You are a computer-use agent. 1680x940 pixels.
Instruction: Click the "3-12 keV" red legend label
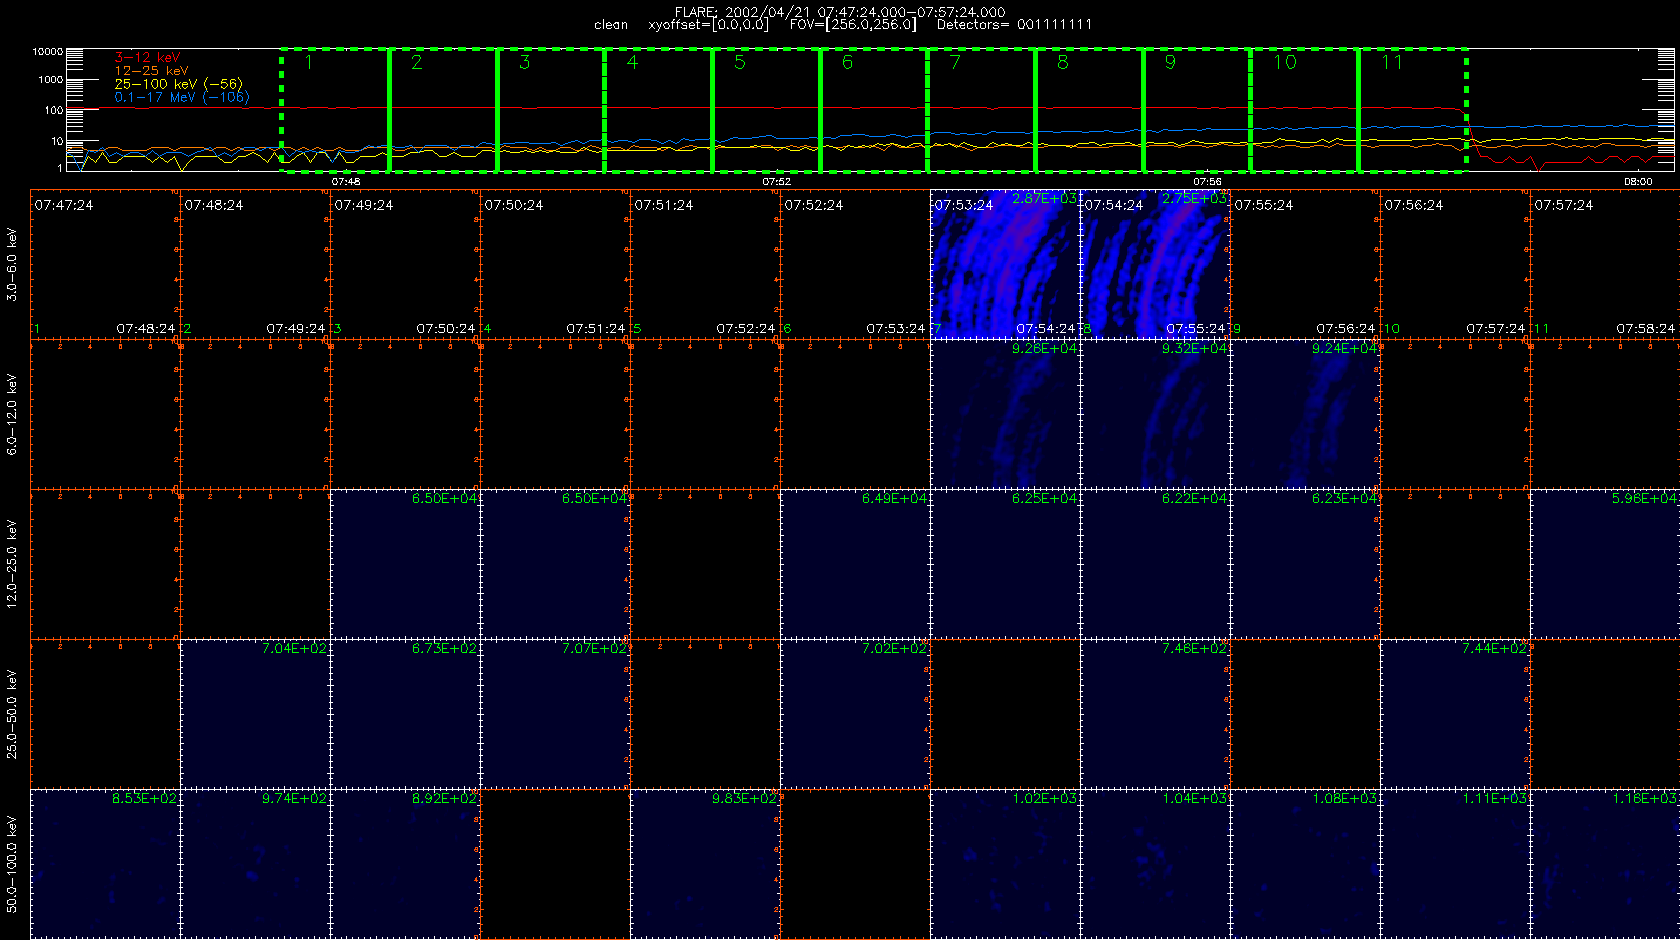(x=147, y=57)
